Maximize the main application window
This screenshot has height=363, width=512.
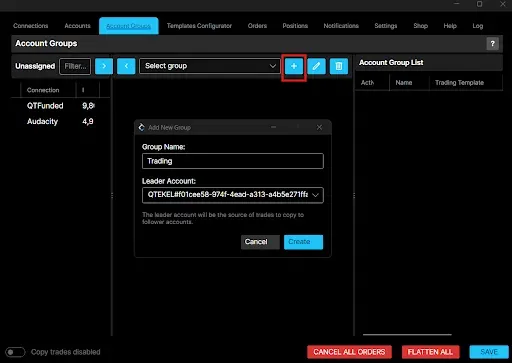[479, 4]
